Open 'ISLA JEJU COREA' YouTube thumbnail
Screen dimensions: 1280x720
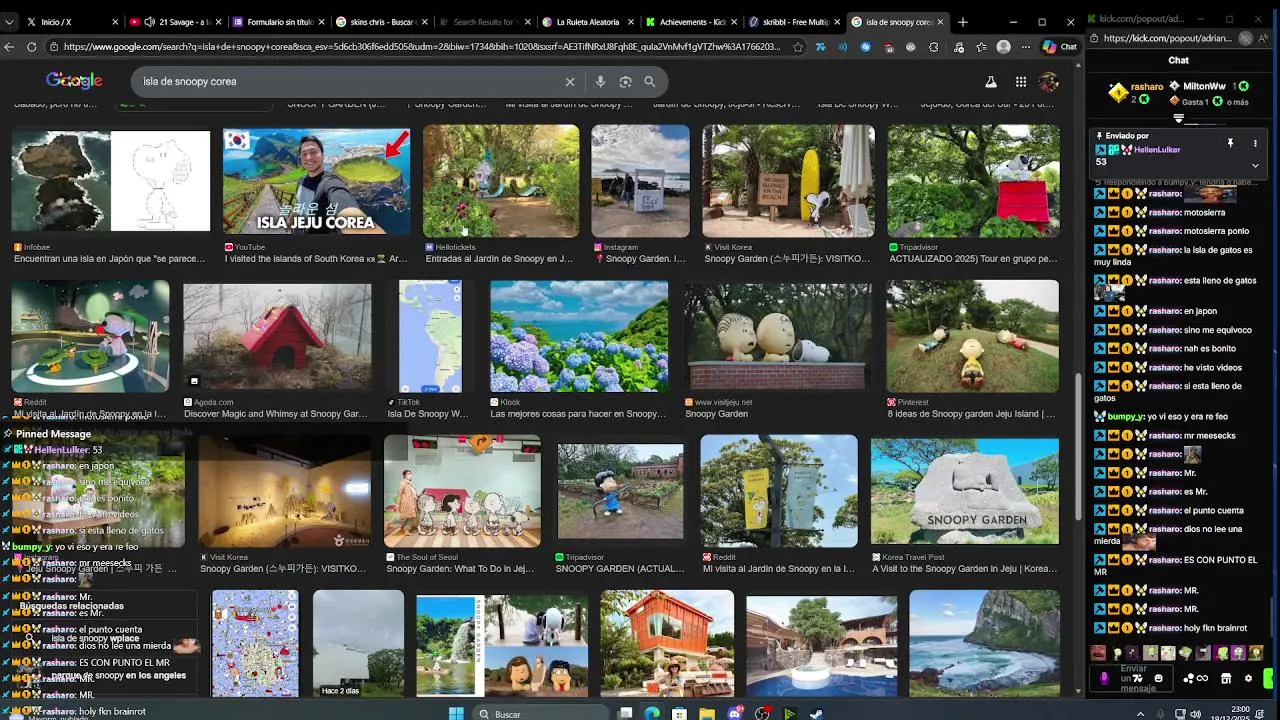[316, 181]
